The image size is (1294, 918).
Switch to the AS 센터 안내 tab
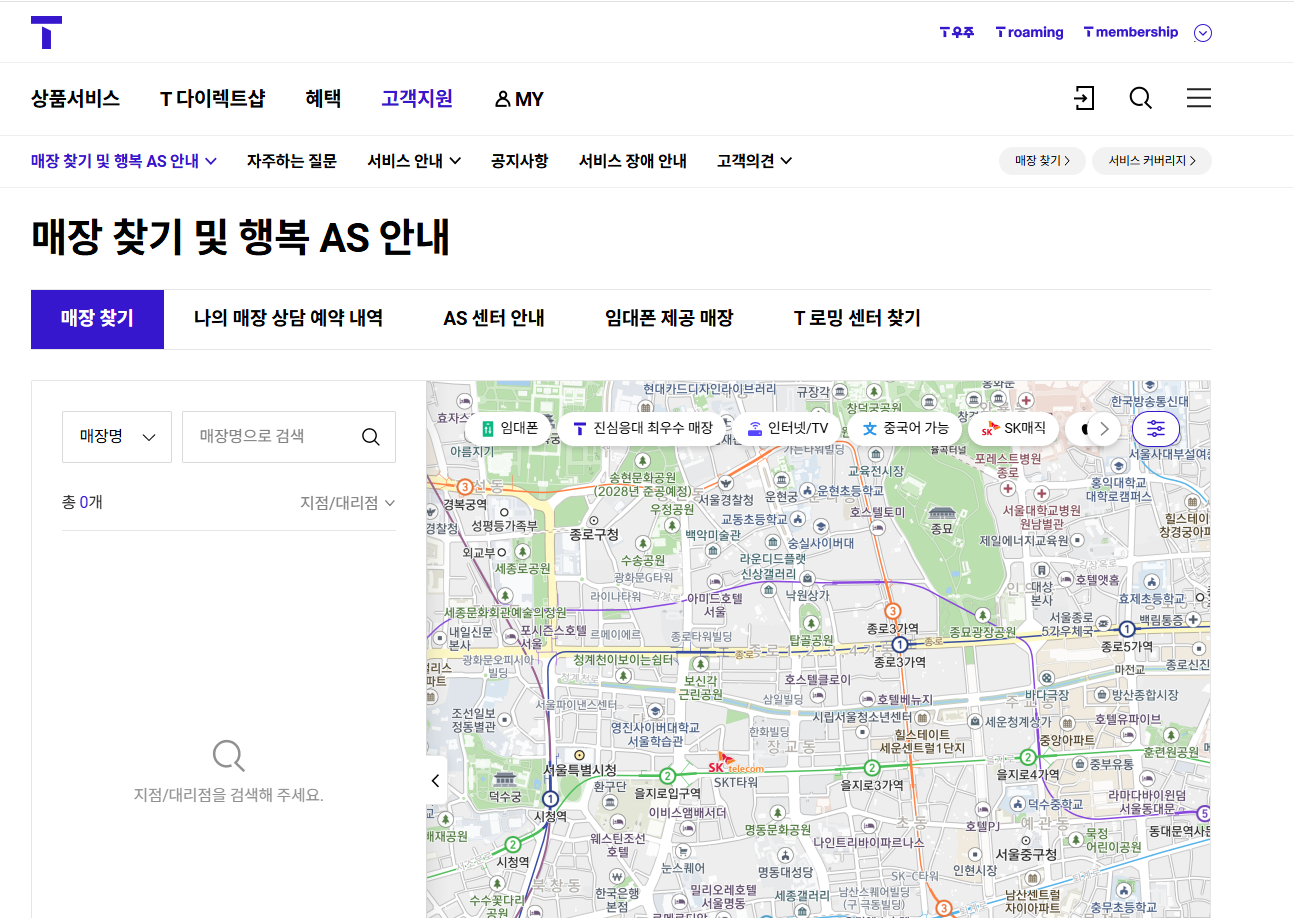(494, 319)
